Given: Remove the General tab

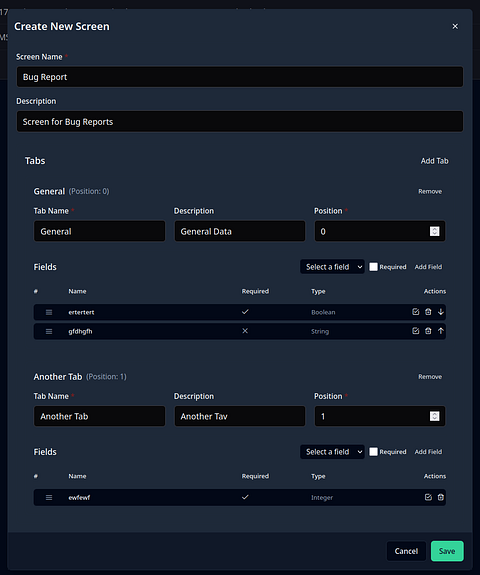Looking at the screenshot, I should pyautogui.click(x=430, y=191).
